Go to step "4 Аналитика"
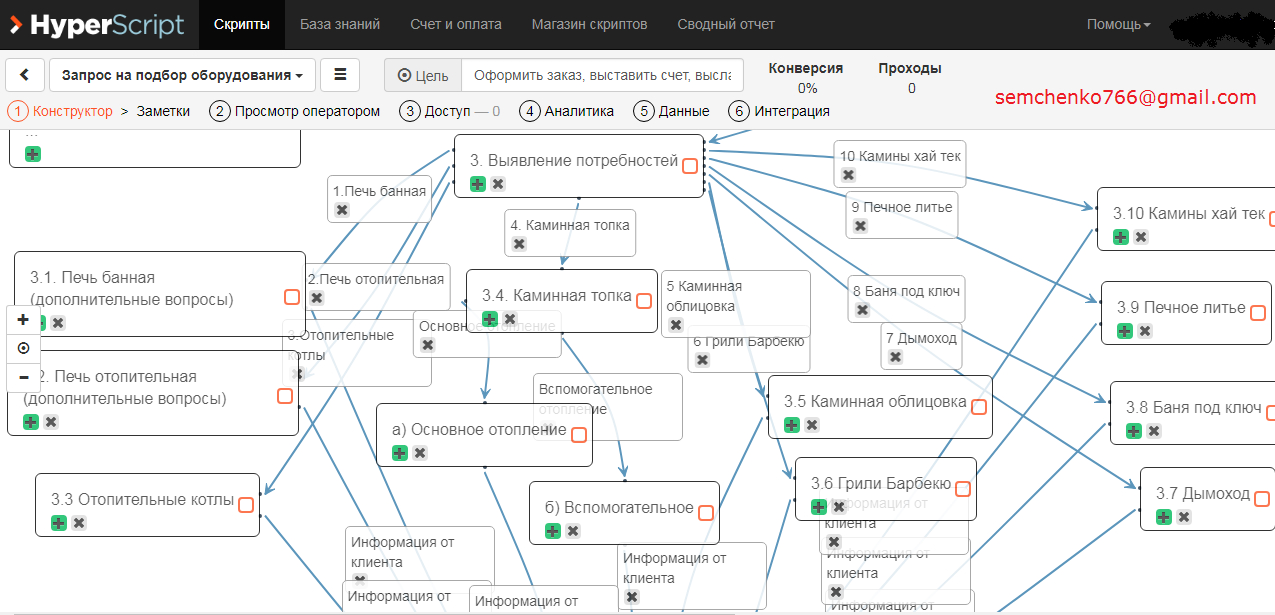This screenshot has height=615, width=1275. pyautogui.click(x=566, y=111)
